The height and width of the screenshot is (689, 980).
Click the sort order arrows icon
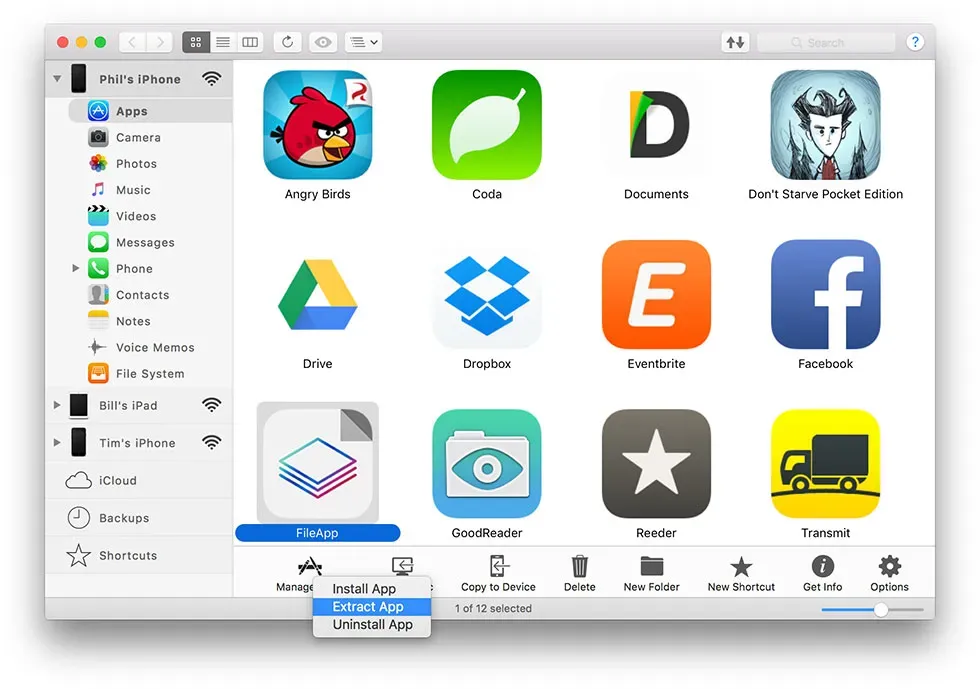(737, 42)
